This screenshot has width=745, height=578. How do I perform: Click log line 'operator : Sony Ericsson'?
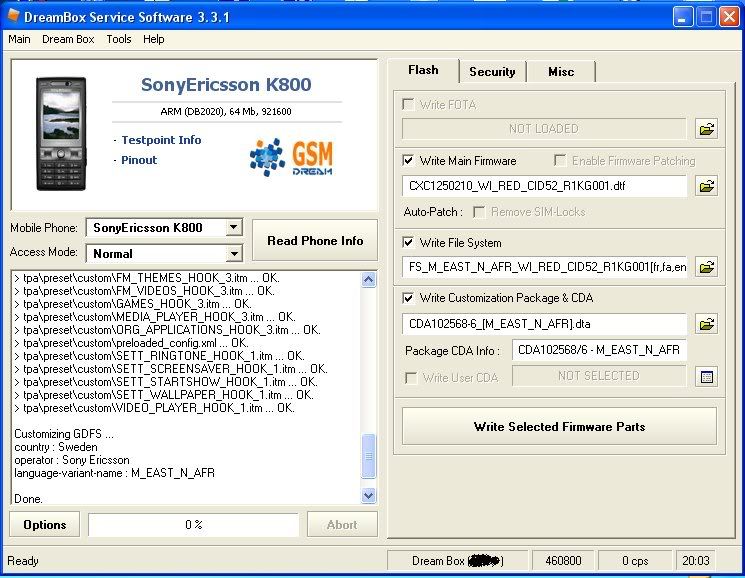coord(72,460)
